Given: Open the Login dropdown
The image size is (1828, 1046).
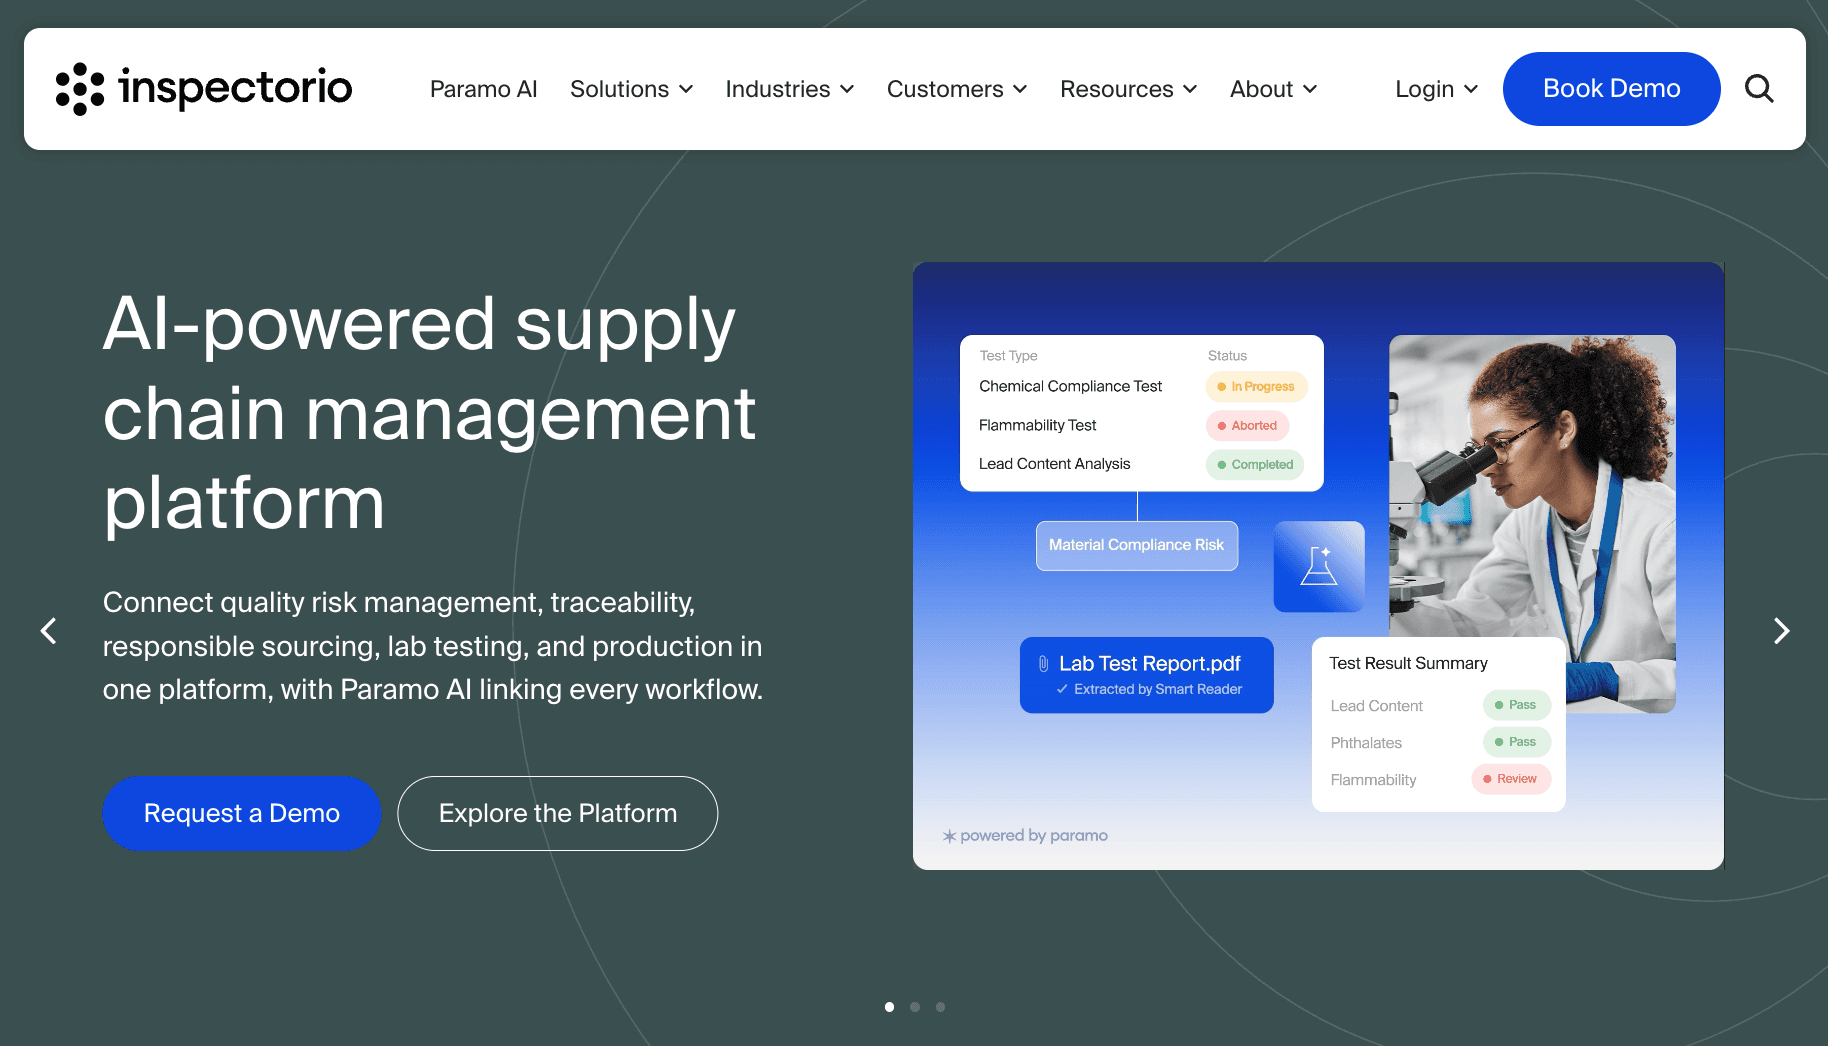Looking at the screenshot, I should tap(1437, 89).
